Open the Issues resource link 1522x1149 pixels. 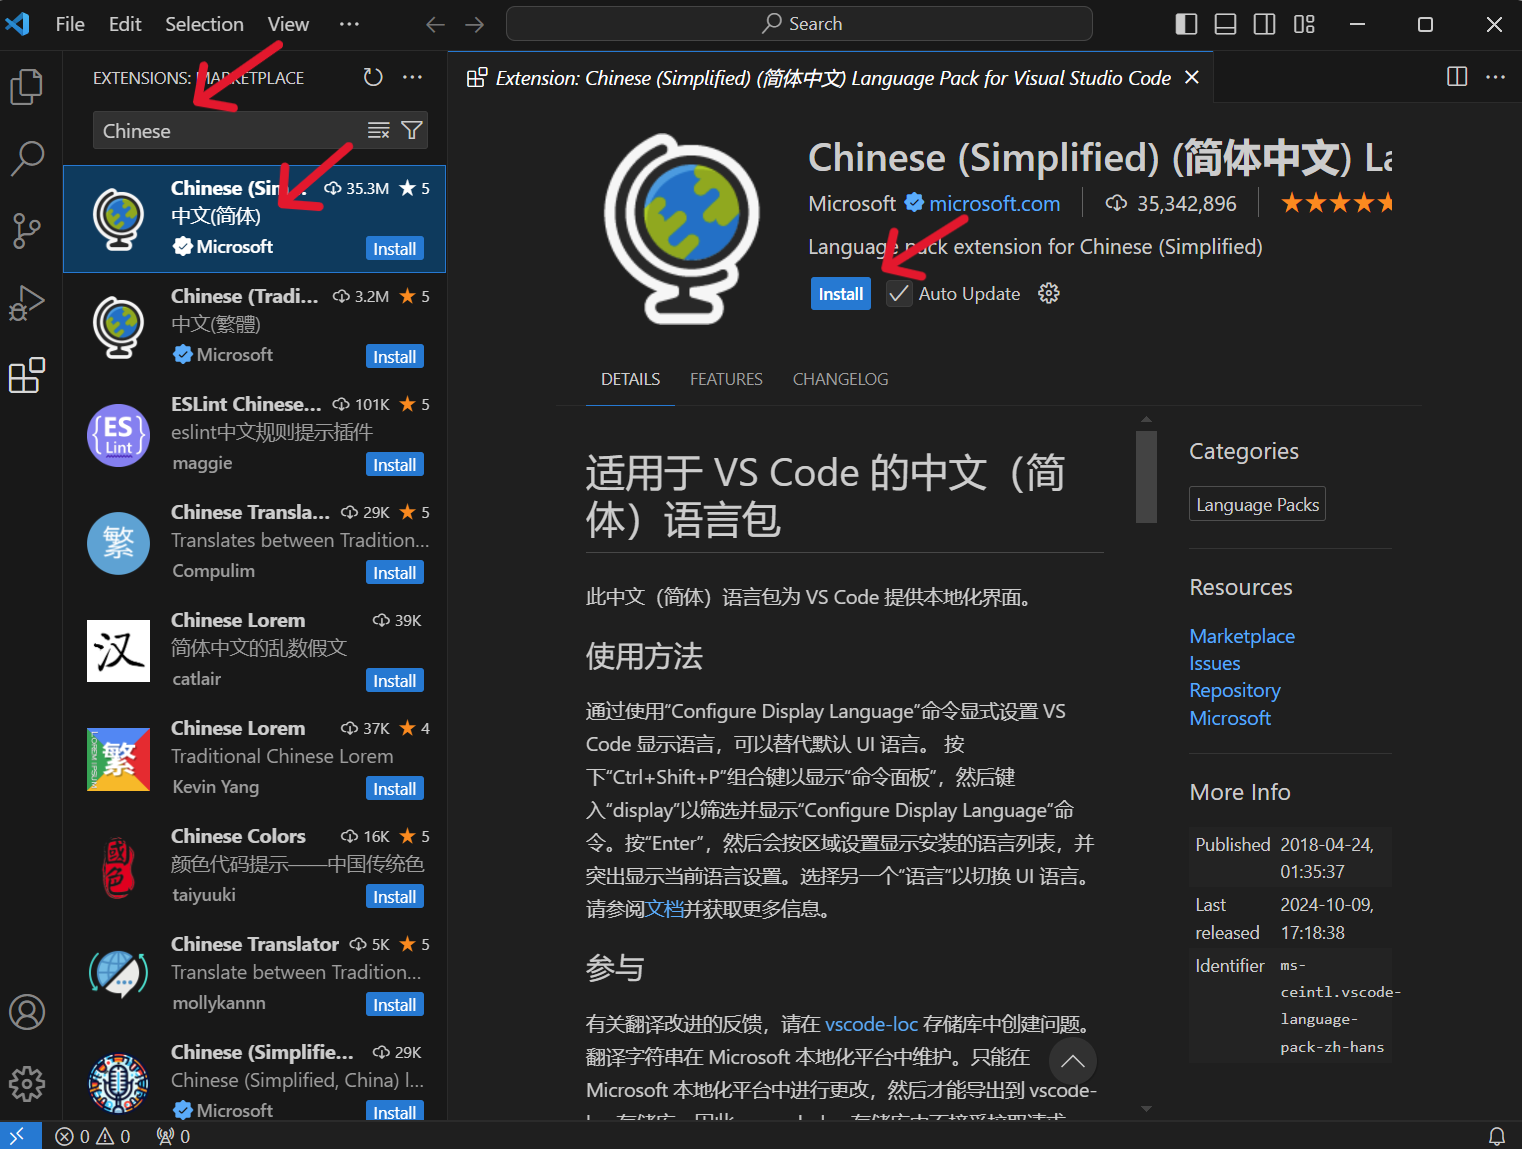pyautogui.click(x=1214, y=663)
